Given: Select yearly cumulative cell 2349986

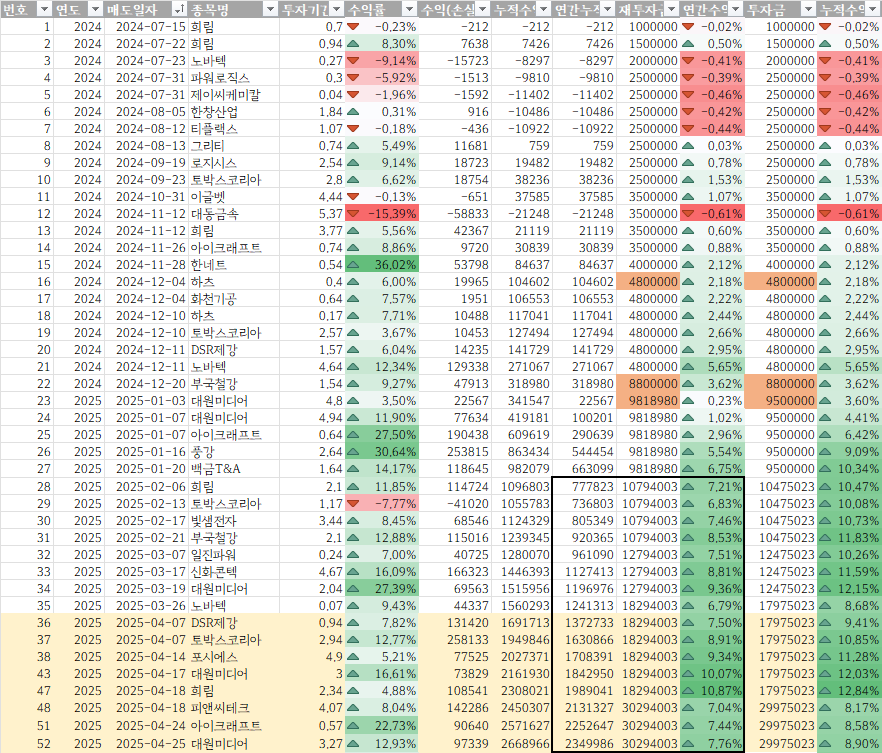Looking at the screenshot, I should 584,743.
